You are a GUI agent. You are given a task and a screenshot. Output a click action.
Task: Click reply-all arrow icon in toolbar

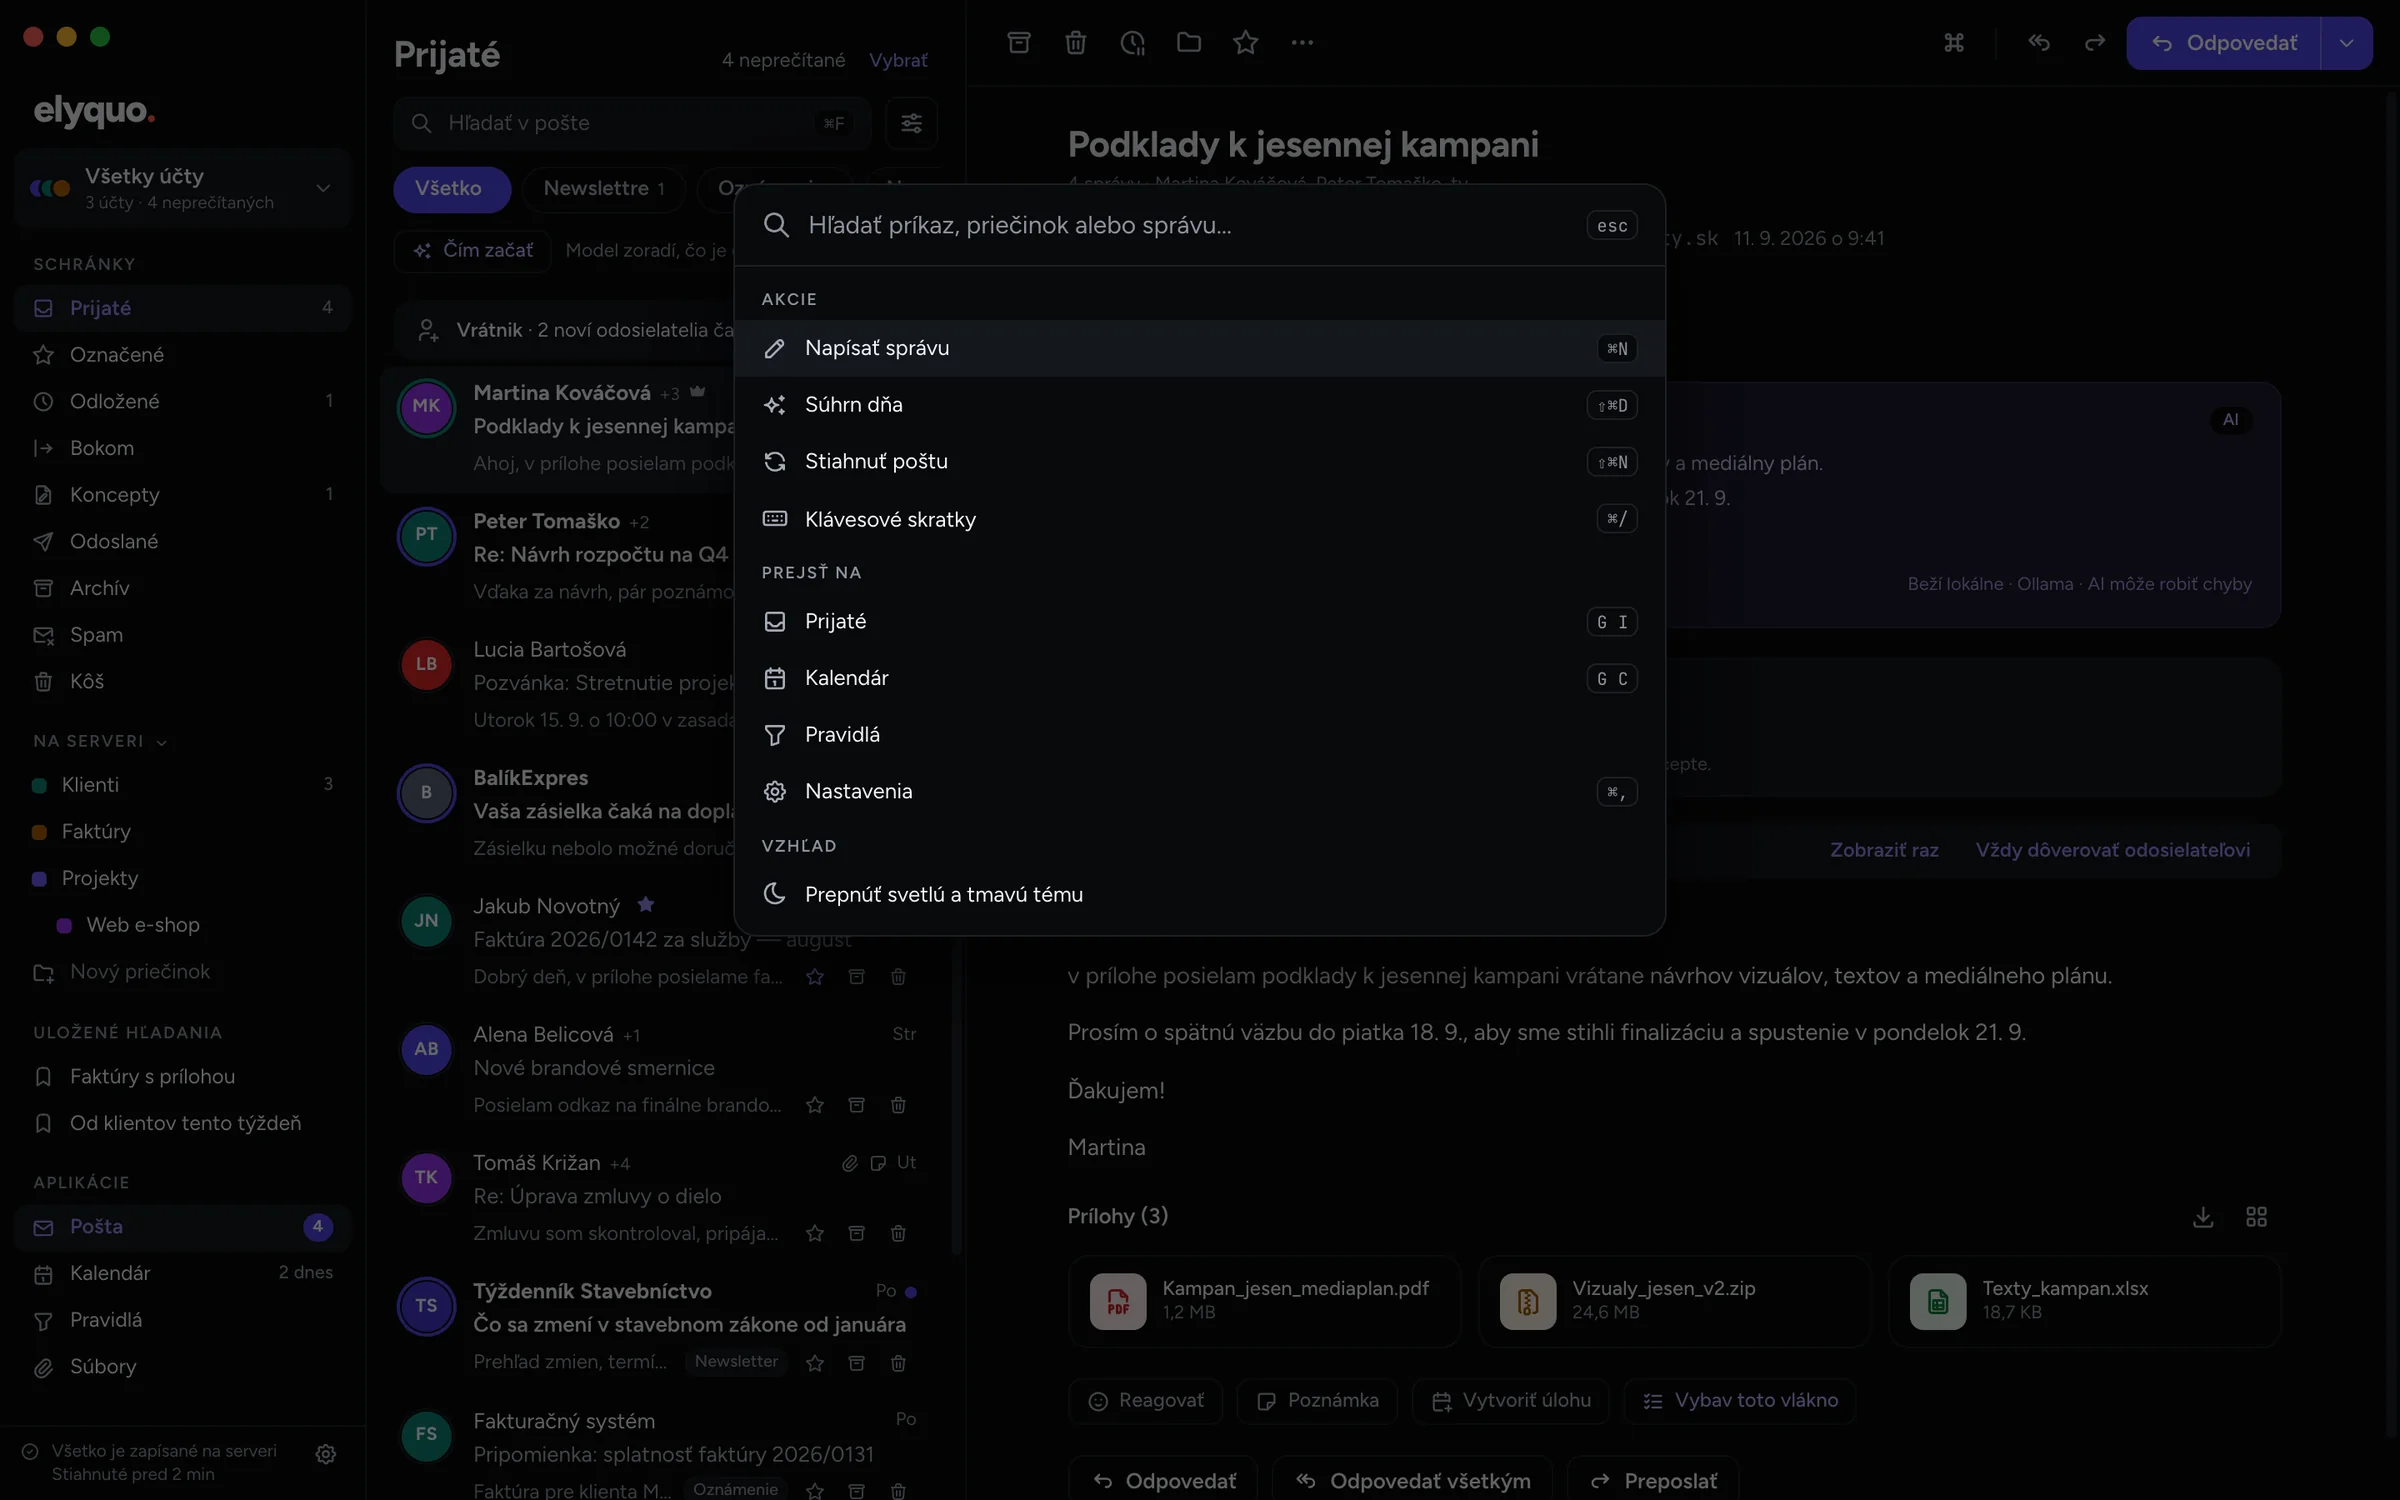2038,43
